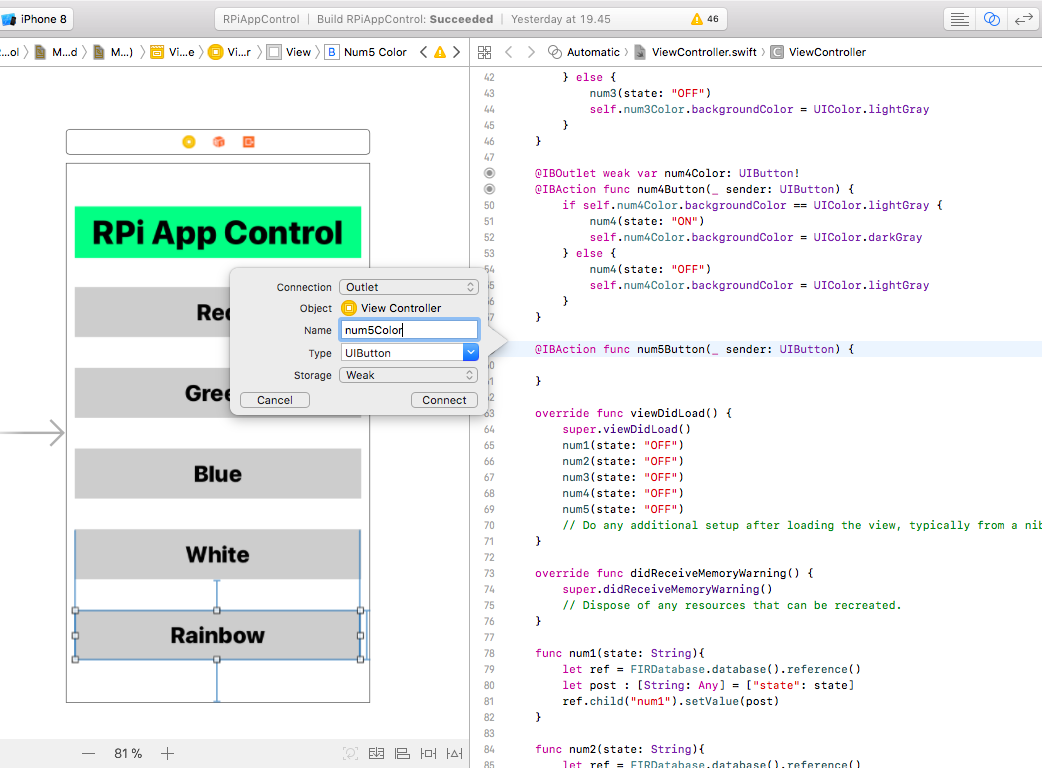This screenshot has height=768, width=1042.
Task: Click the Assistant Editor overlapping-circles icon
Action: click(x=991, y=19)
